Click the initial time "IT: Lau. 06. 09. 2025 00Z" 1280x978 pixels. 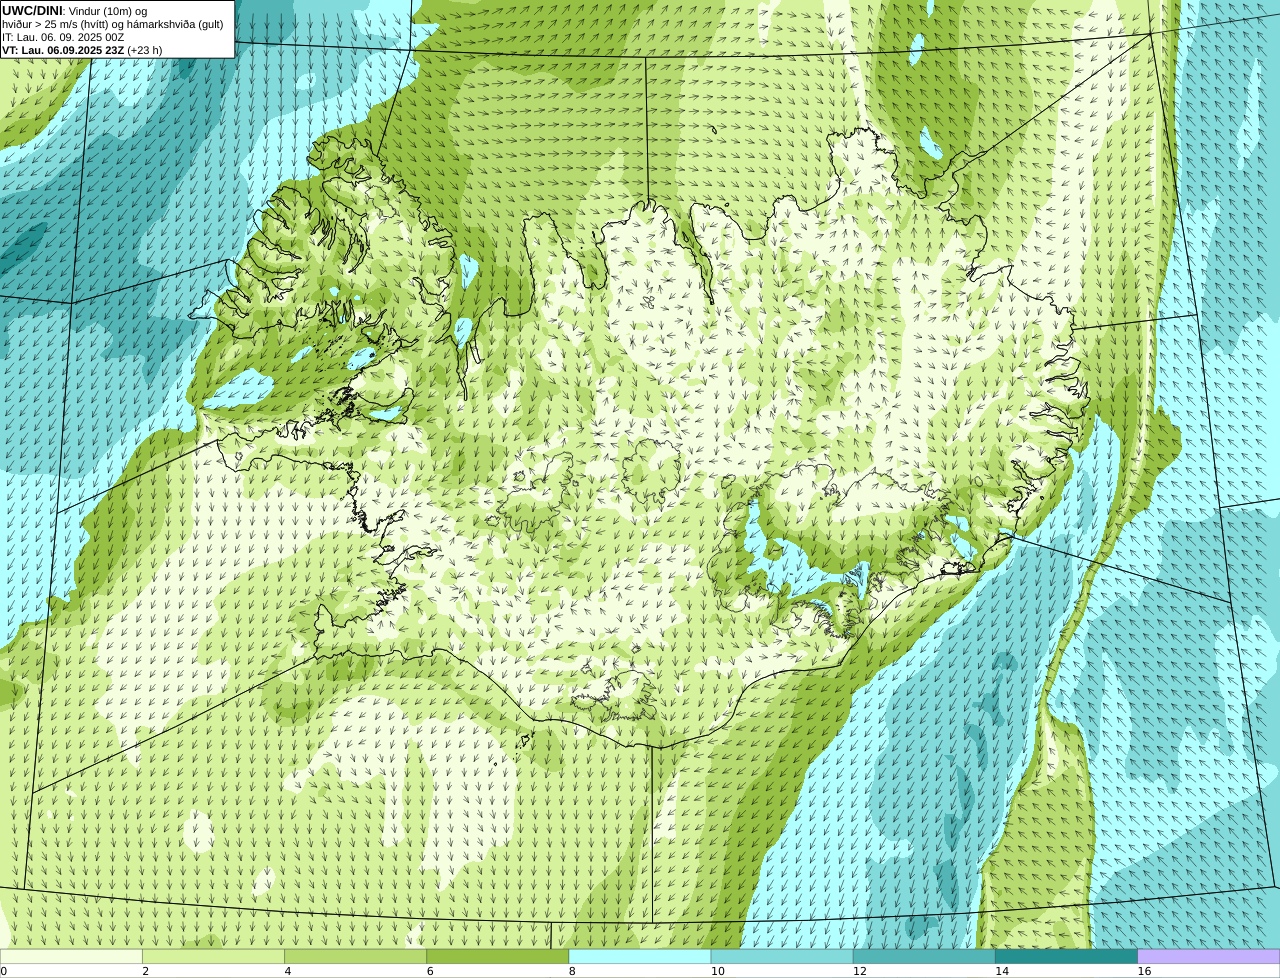tap(63, 37)
